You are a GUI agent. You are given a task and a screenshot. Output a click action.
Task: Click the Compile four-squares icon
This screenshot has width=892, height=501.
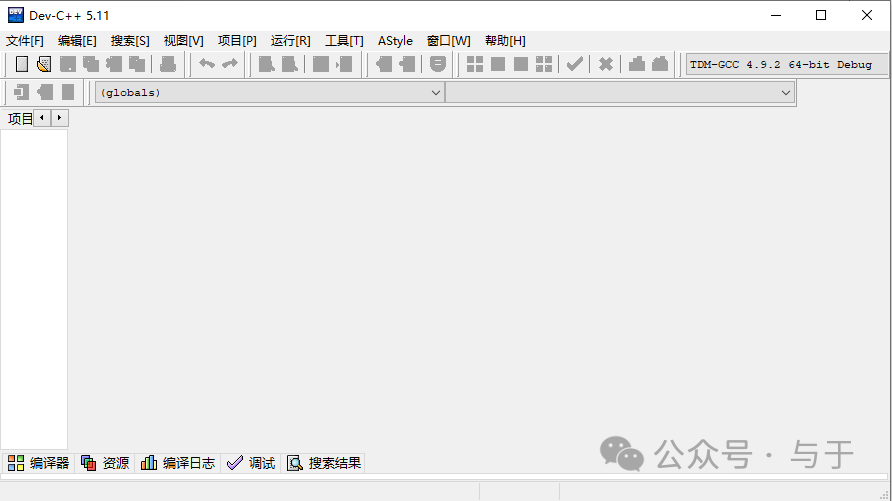(474, 64)
